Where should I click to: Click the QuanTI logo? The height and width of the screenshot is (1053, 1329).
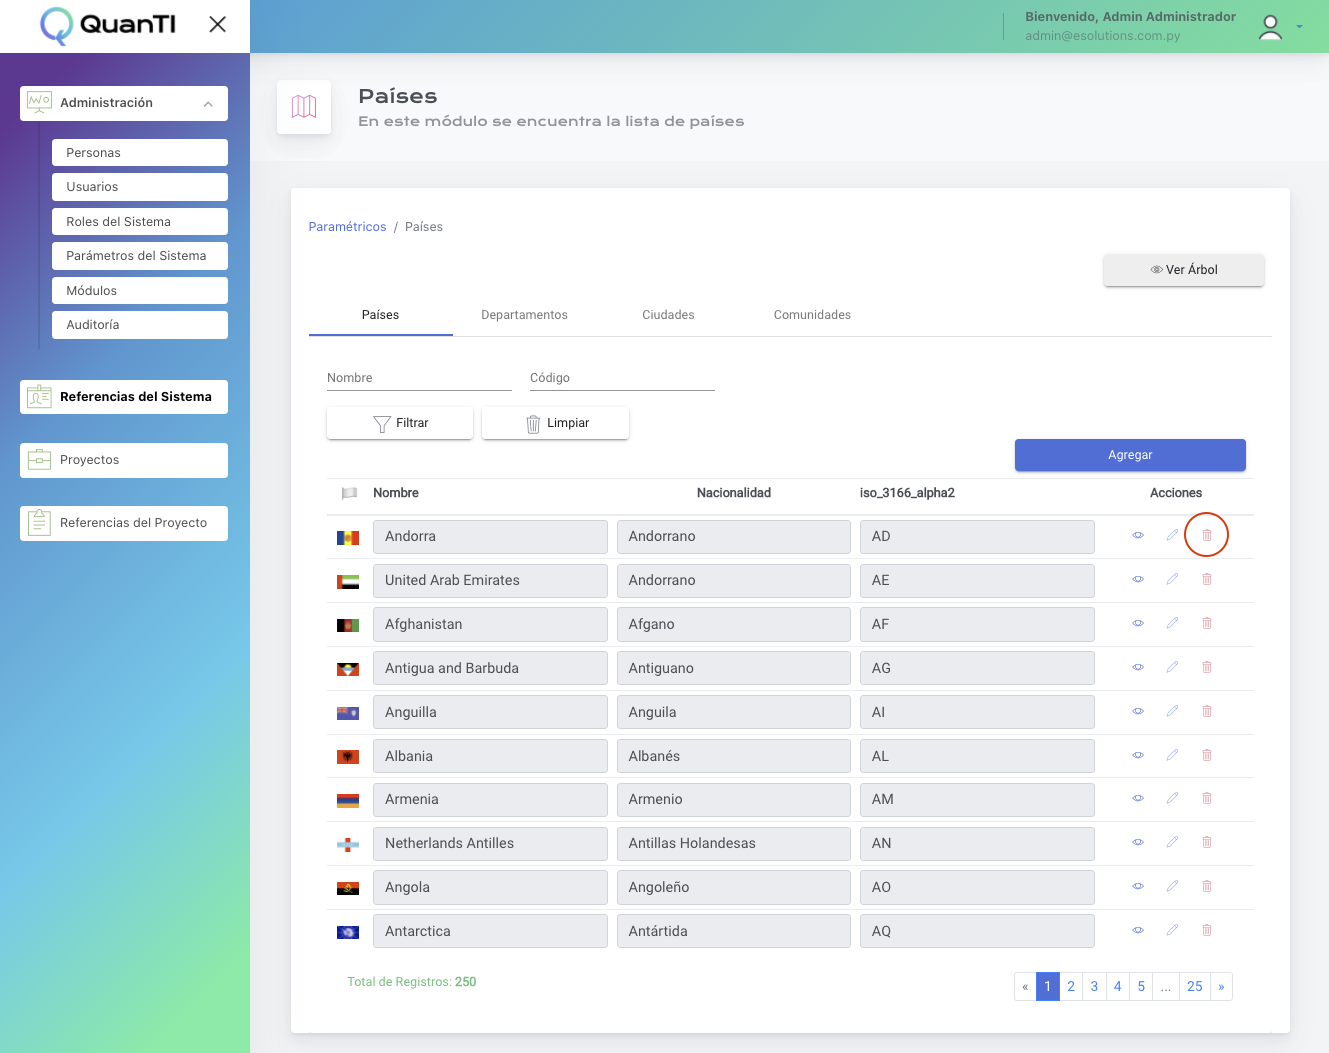(x=108, y=25)
